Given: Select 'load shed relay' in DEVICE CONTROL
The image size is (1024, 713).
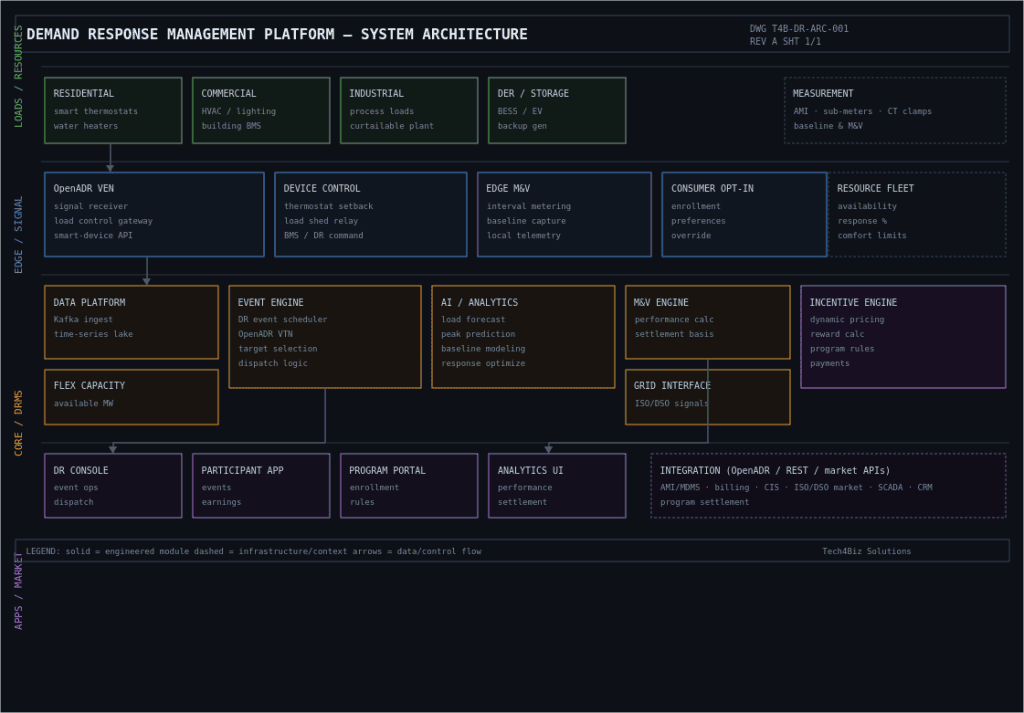Looking at the screenshot, I should [321, 221].
